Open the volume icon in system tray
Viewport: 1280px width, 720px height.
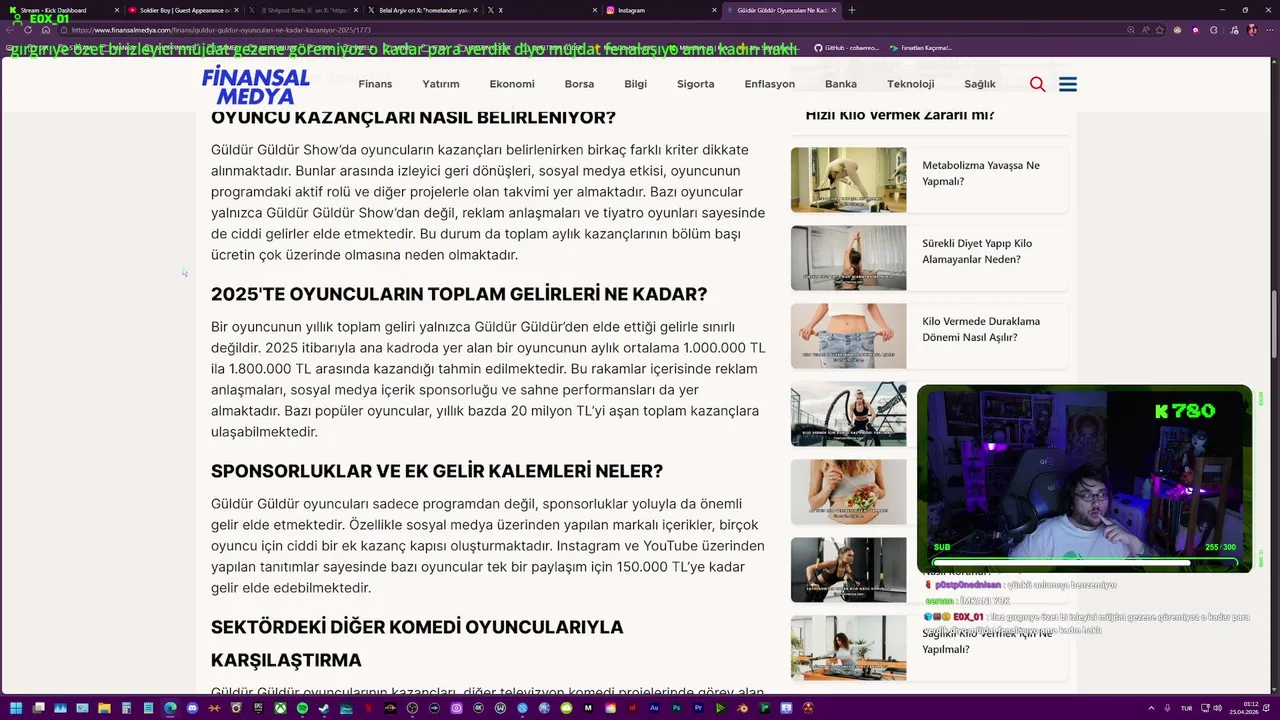click(x=1217, y=708)
